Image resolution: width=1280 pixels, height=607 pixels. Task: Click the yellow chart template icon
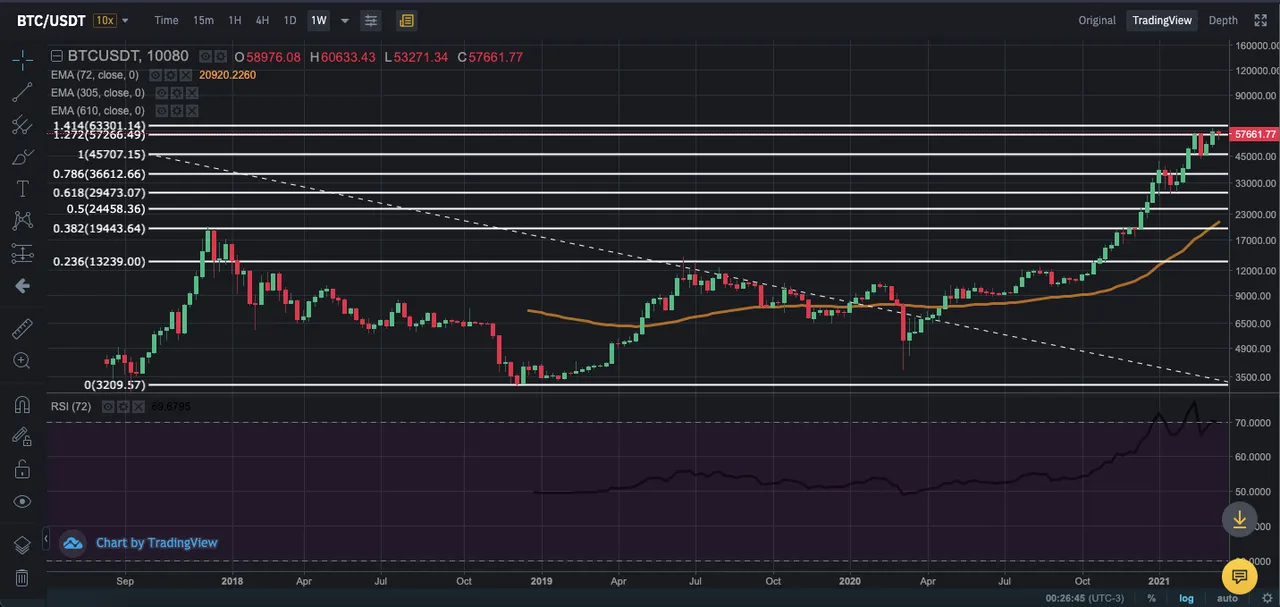coord(406,20)
